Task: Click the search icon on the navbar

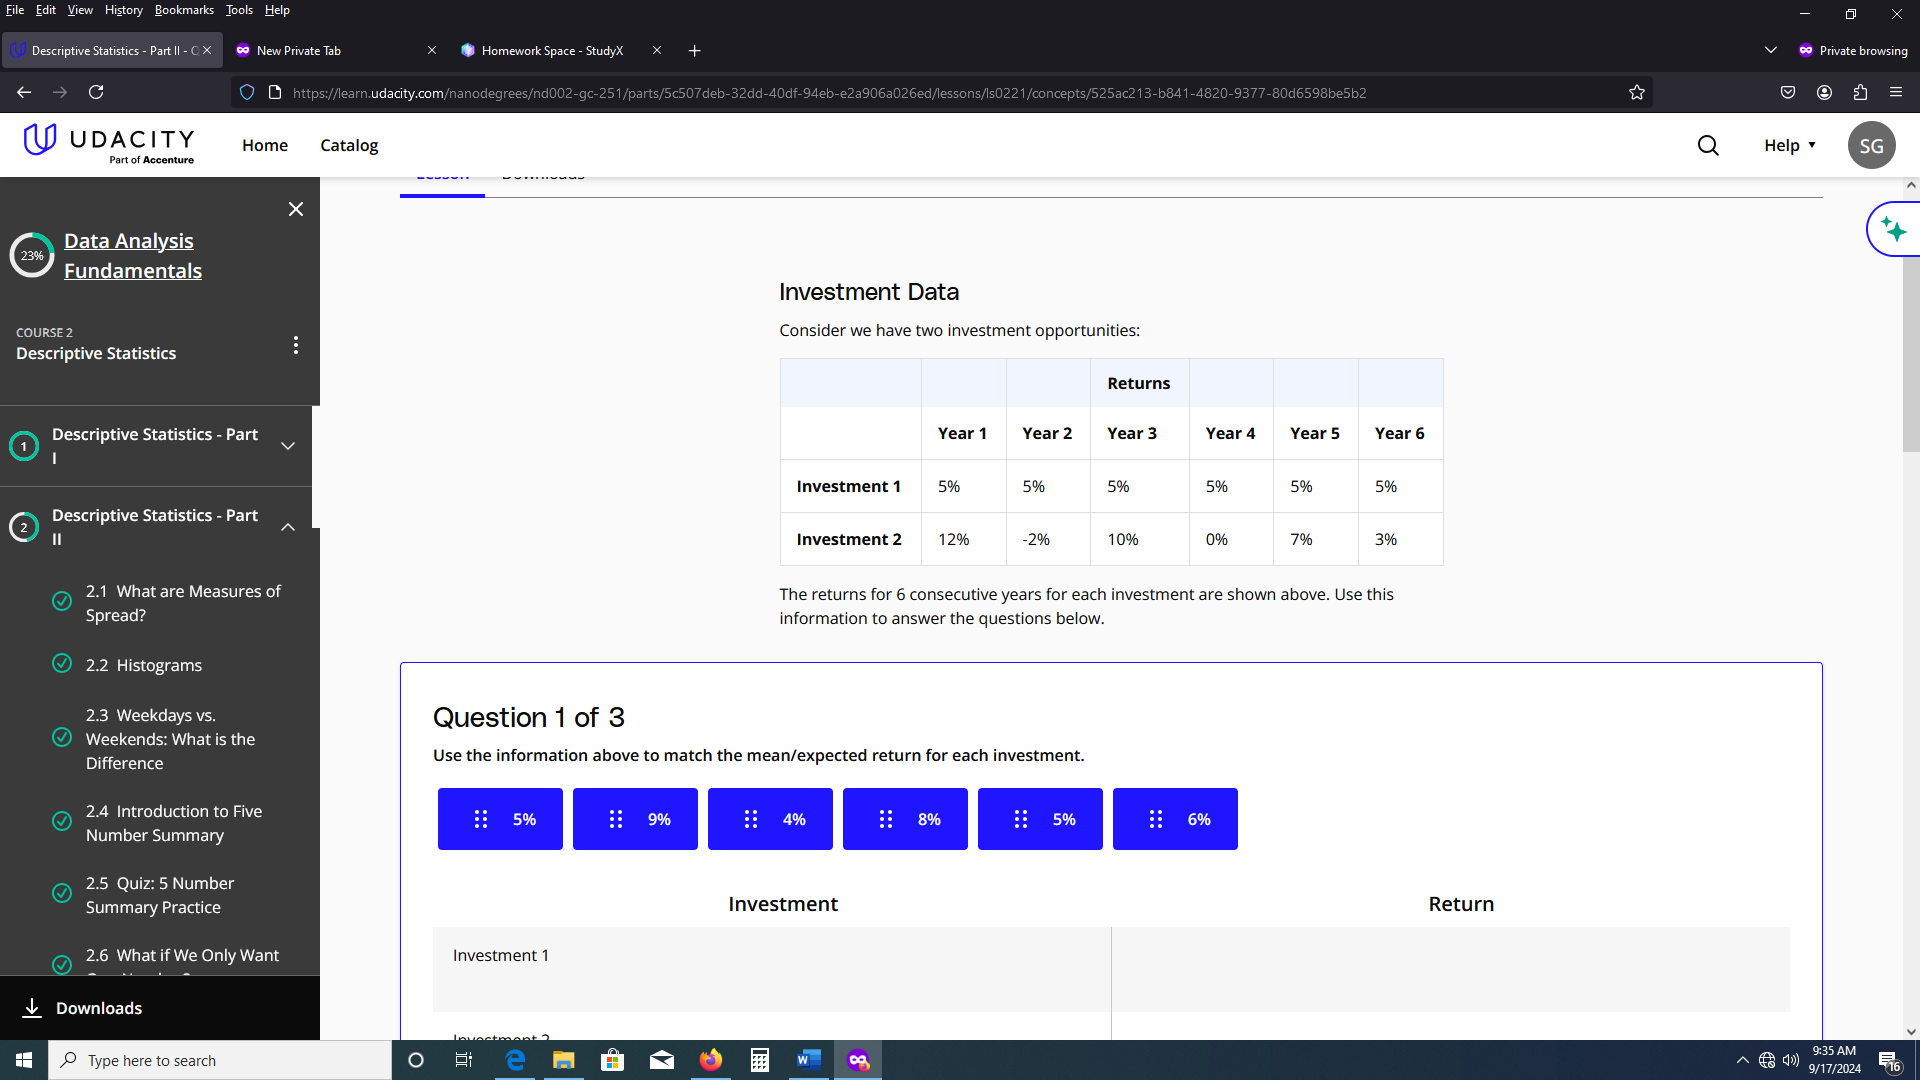Action: coord(1708,145)
